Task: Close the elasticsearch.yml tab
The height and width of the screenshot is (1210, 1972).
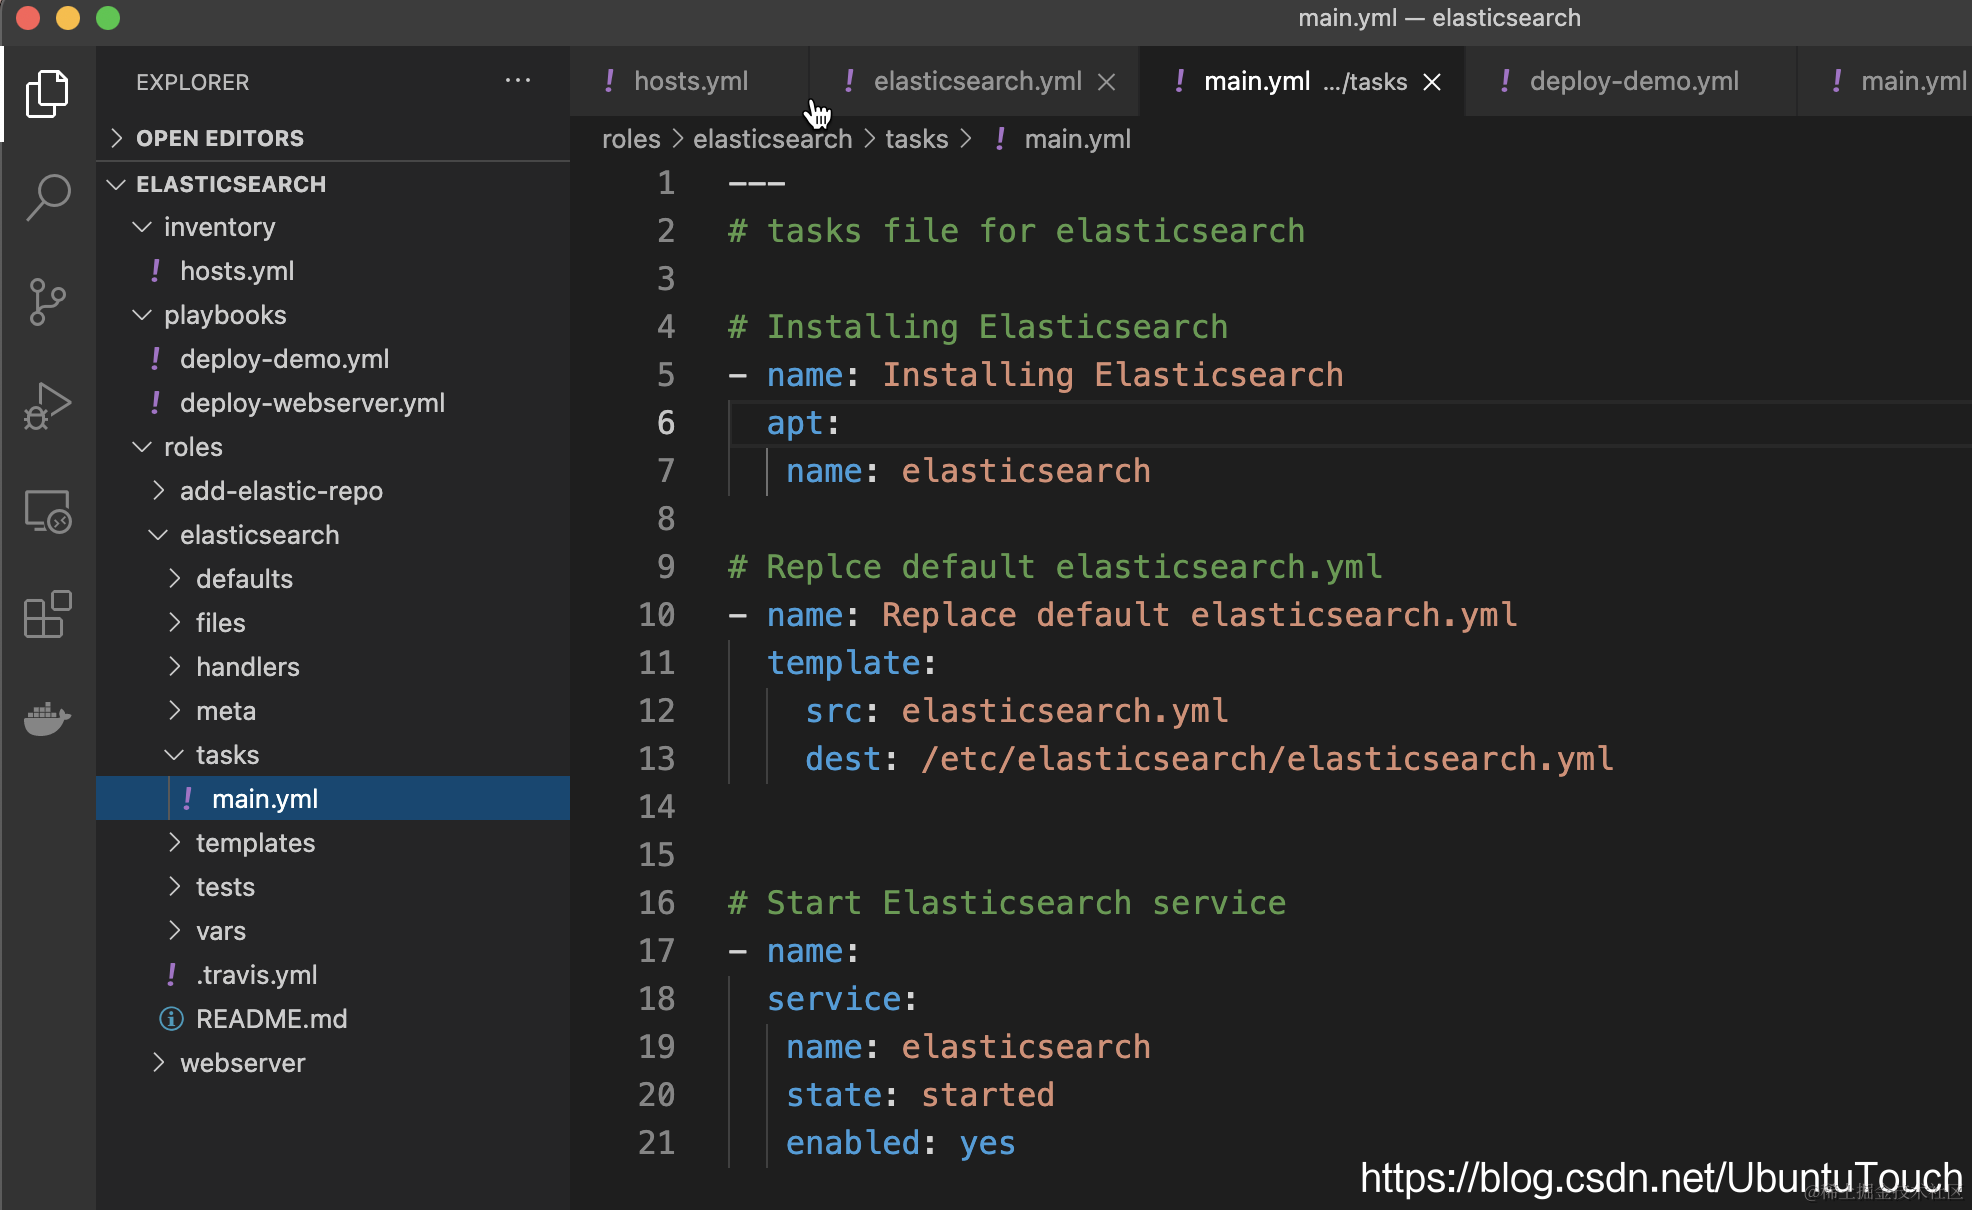Action: coord(1106,82)
